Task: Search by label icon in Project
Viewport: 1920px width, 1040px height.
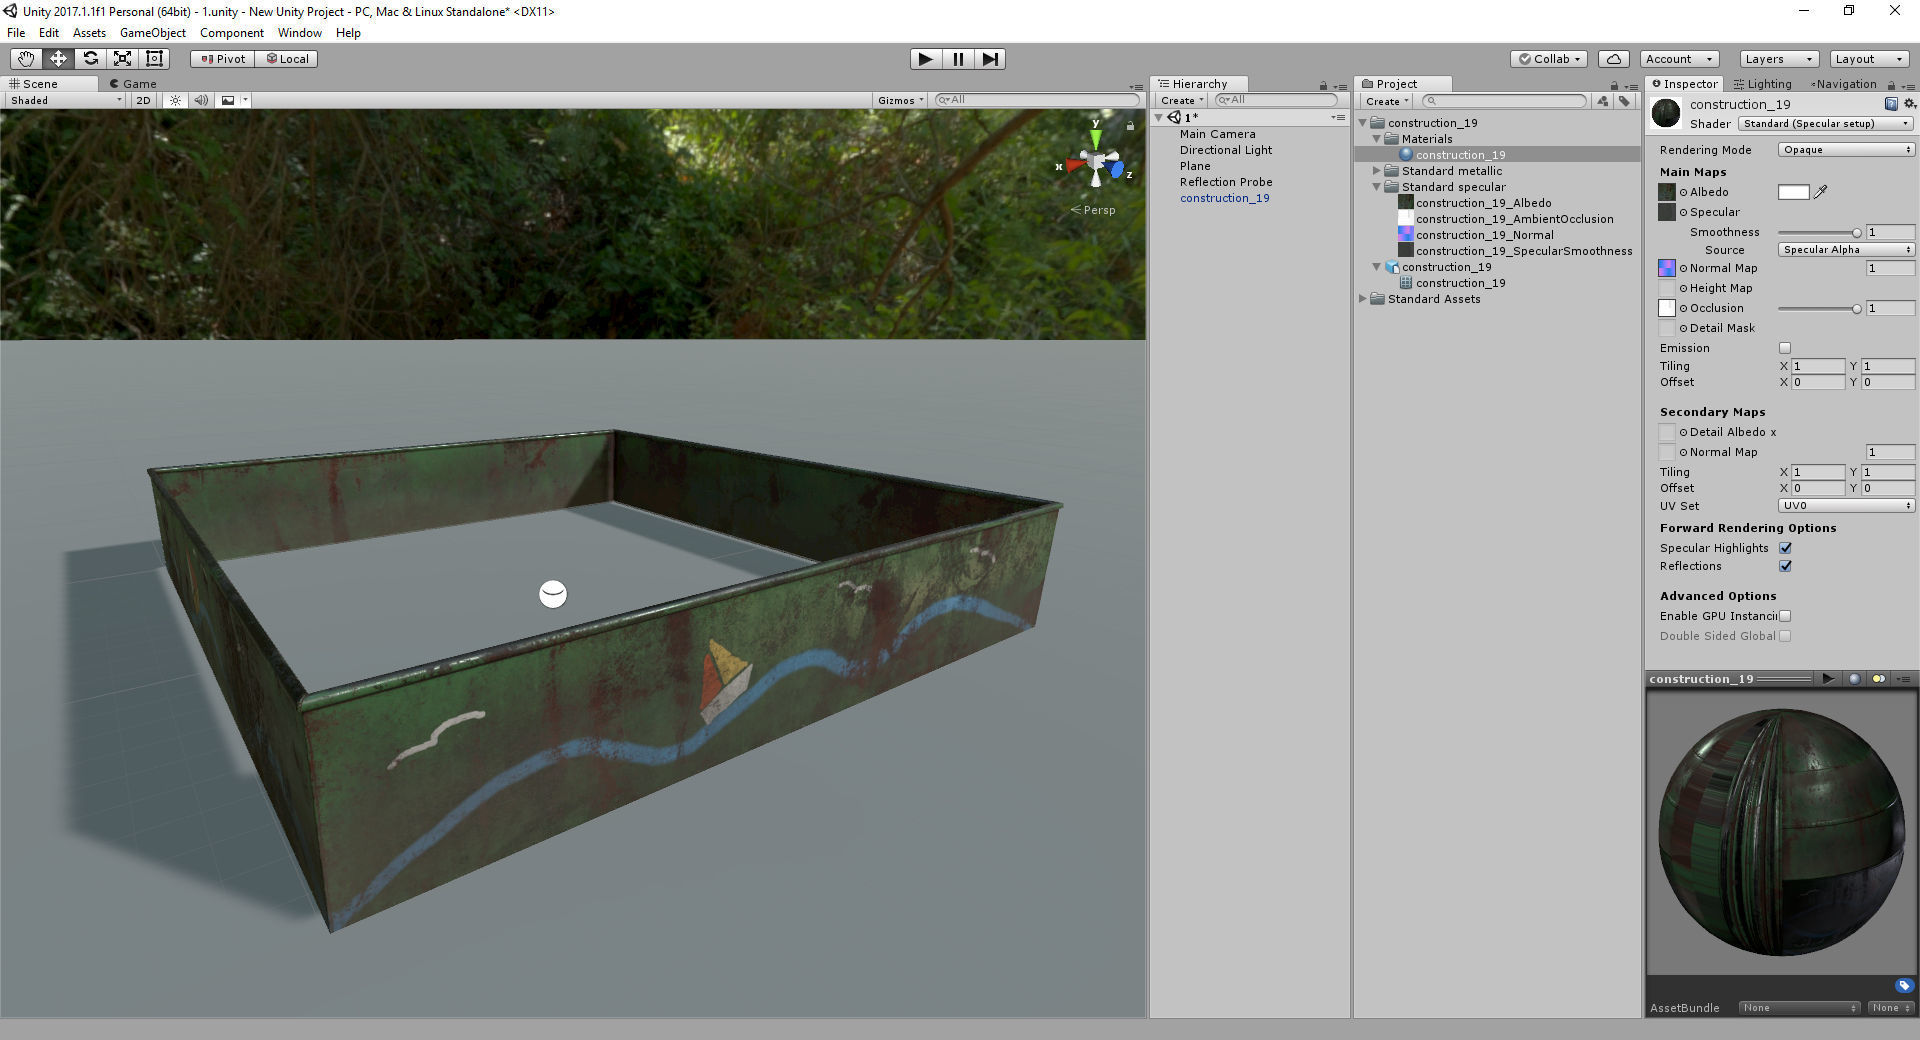Action: click(x=1624, y=101)
